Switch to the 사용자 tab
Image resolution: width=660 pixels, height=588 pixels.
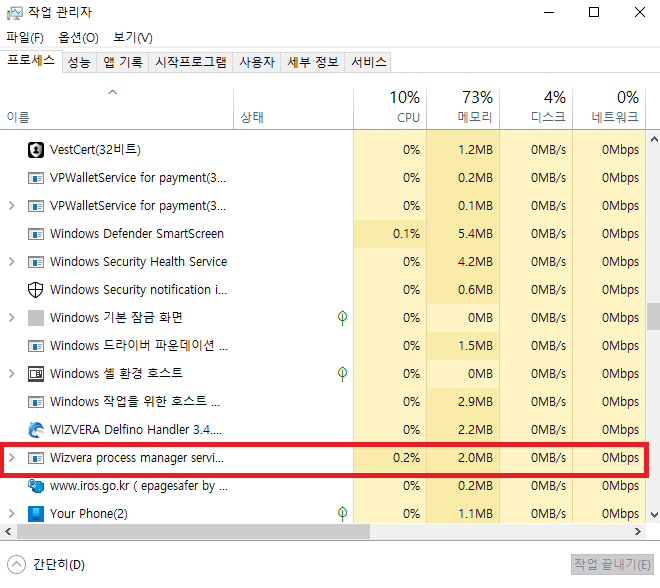tap(257, 63)
